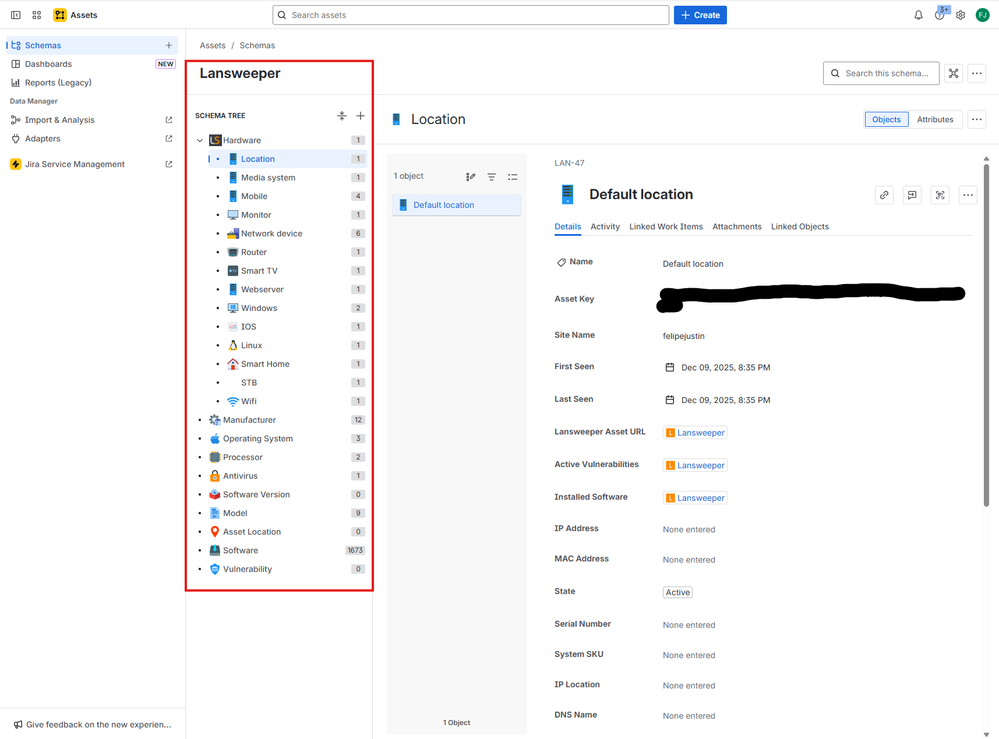
Task: Switch to Attributes view
Action: pos(935,119)
